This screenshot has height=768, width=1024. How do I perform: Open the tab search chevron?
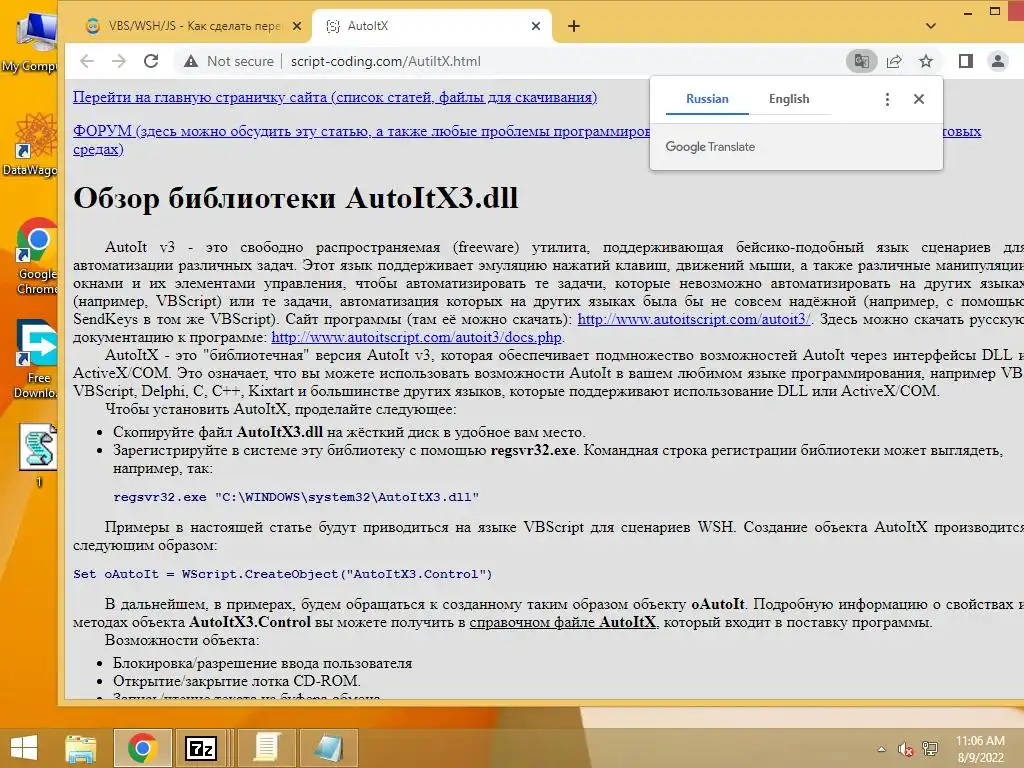931,26
